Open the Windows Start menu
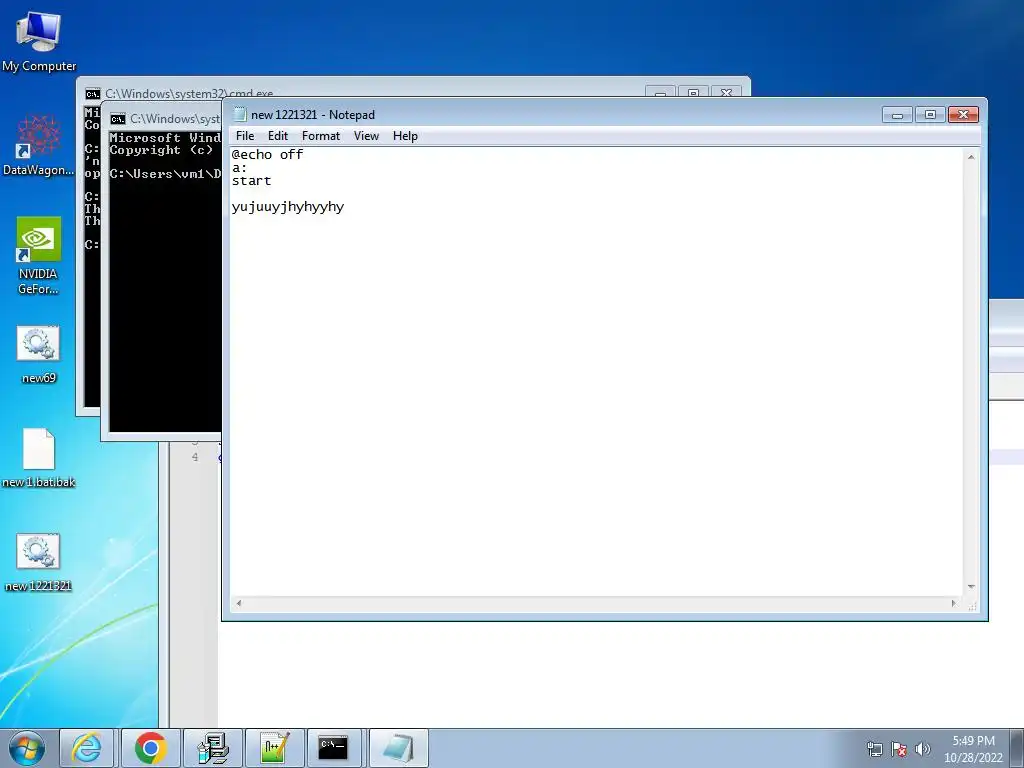The image size is (1024, 768). pos(27,748)
